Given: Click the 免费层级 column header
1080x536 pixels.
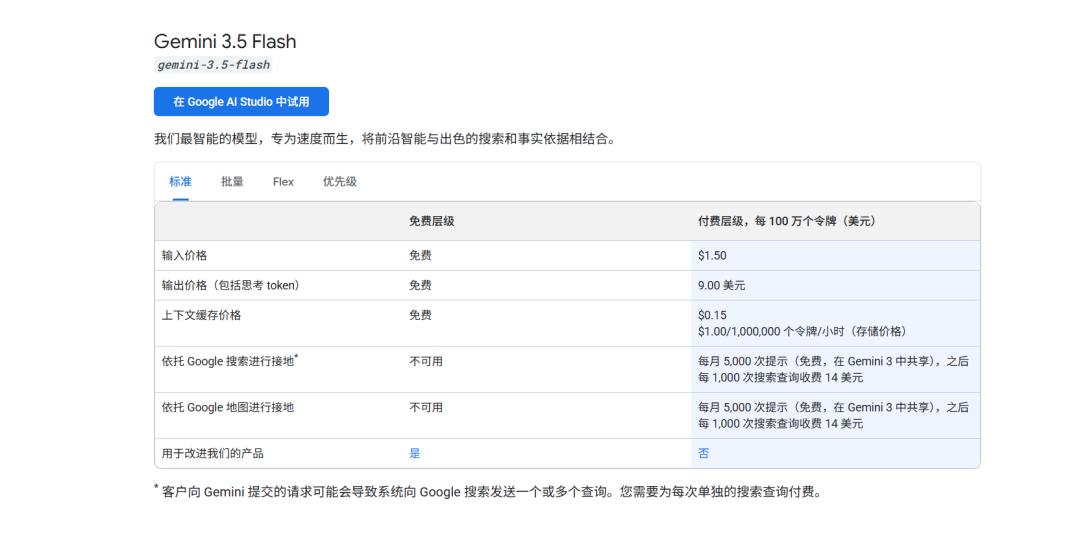Looking at the screenshot, I should click(x=432, y=221).
